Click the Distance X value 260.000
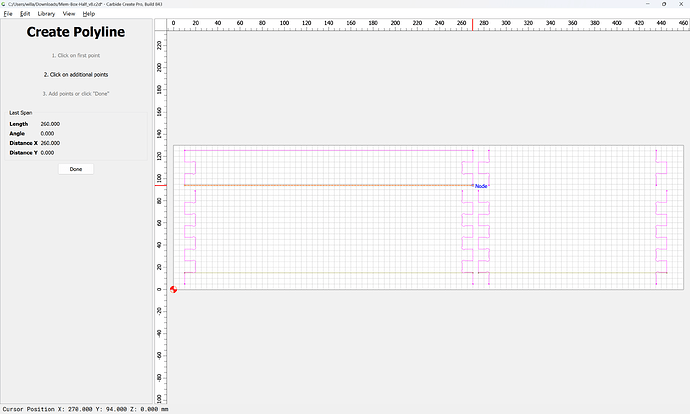The height and width of the screenshot is (414, 690). (x=50, y=143)
